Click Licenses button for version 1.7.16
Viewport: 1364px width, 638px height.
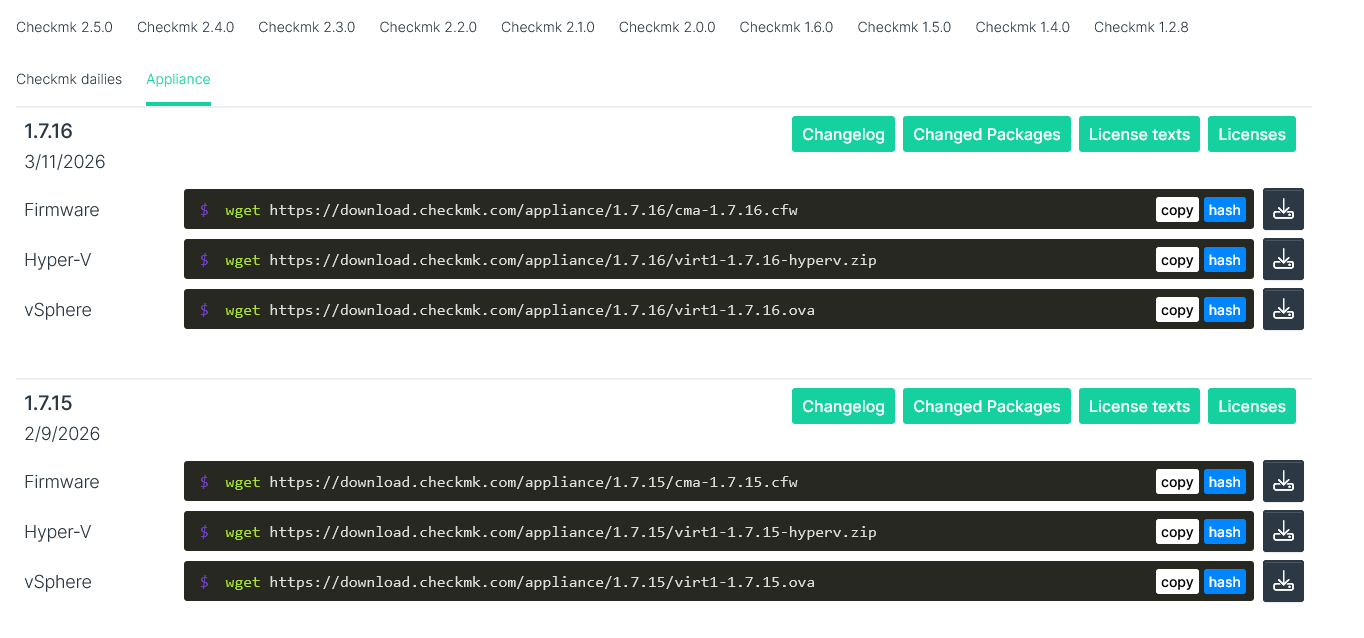pos(1252,134)
